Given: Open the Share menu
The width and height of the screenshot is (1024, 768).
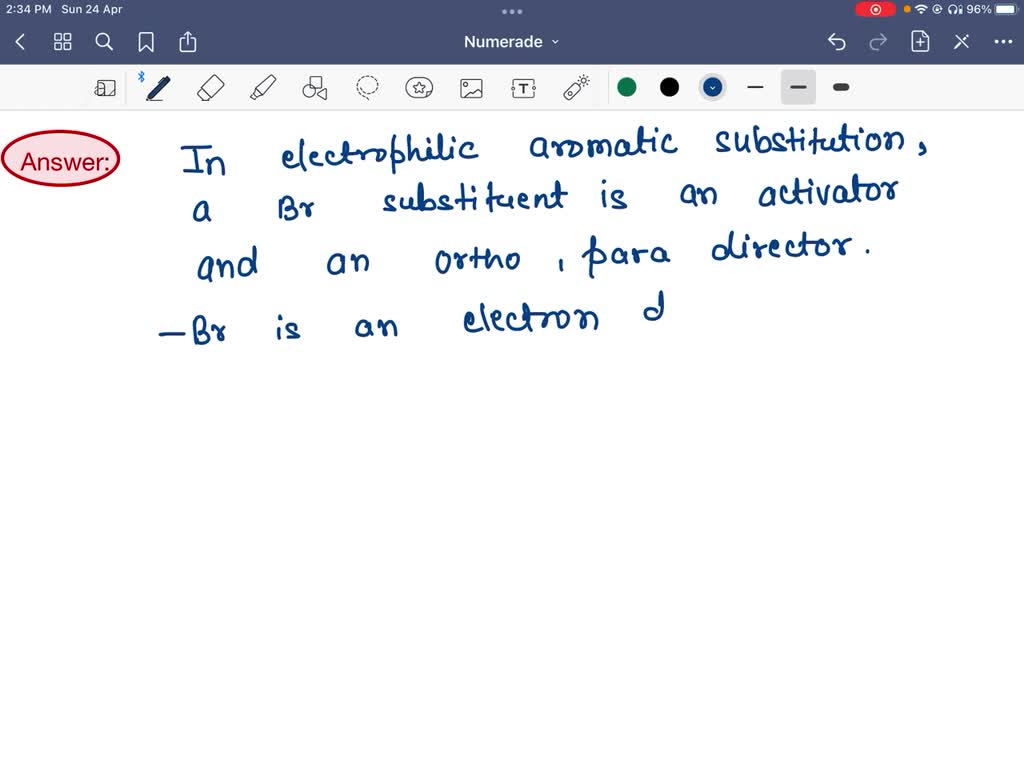Looking at the screenshot, I should click(188, 42).
